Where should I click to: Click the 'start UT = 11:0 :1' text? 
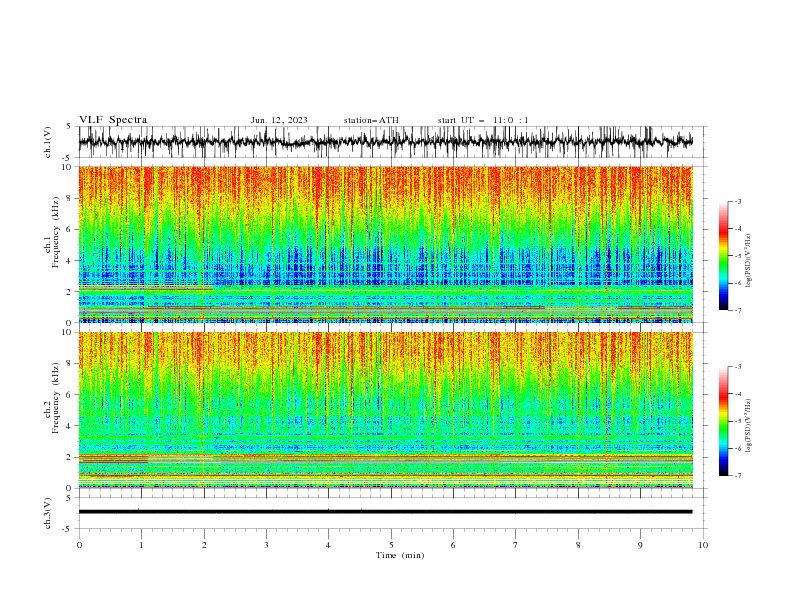(483, 120)
